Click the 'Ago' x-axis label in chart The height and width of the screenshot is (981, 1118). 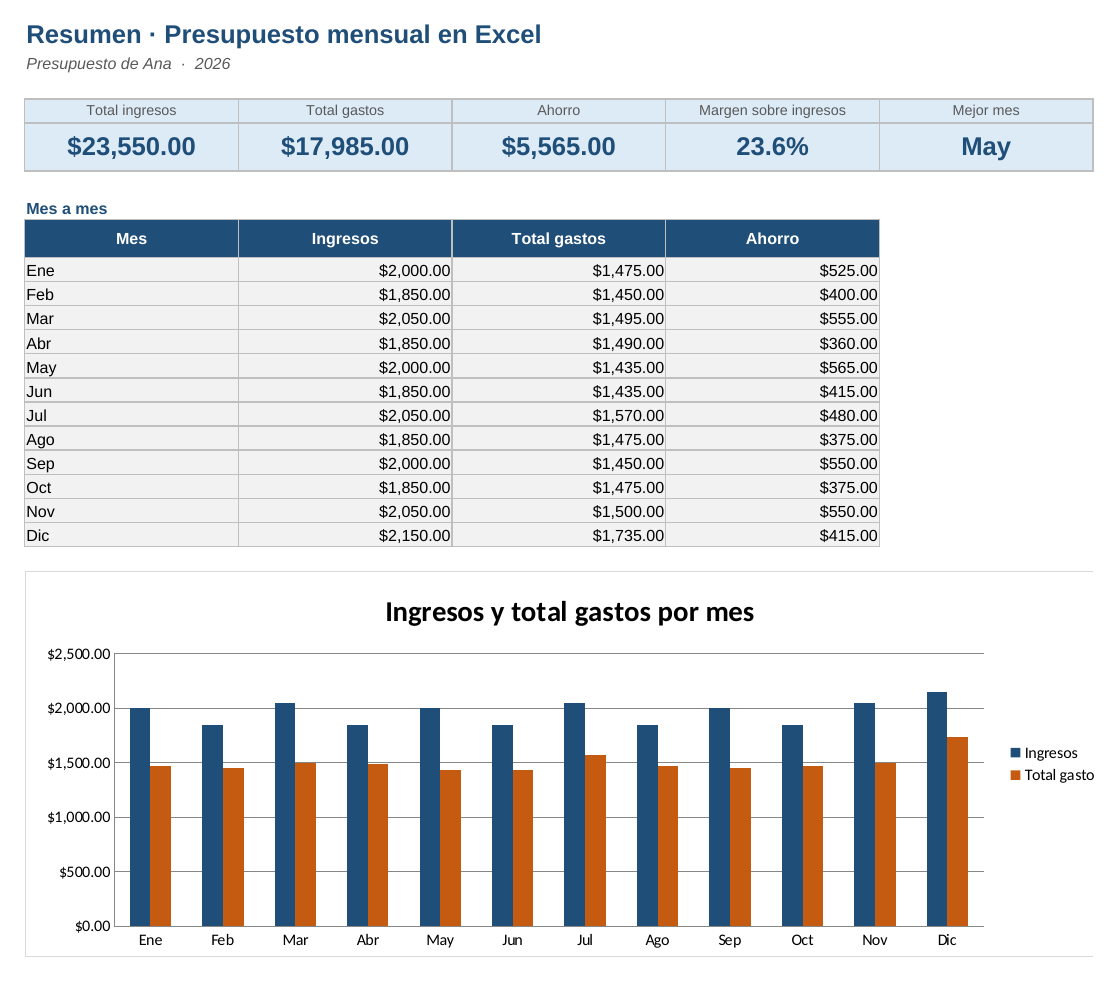pyautogui.click(x=657, y=940)
